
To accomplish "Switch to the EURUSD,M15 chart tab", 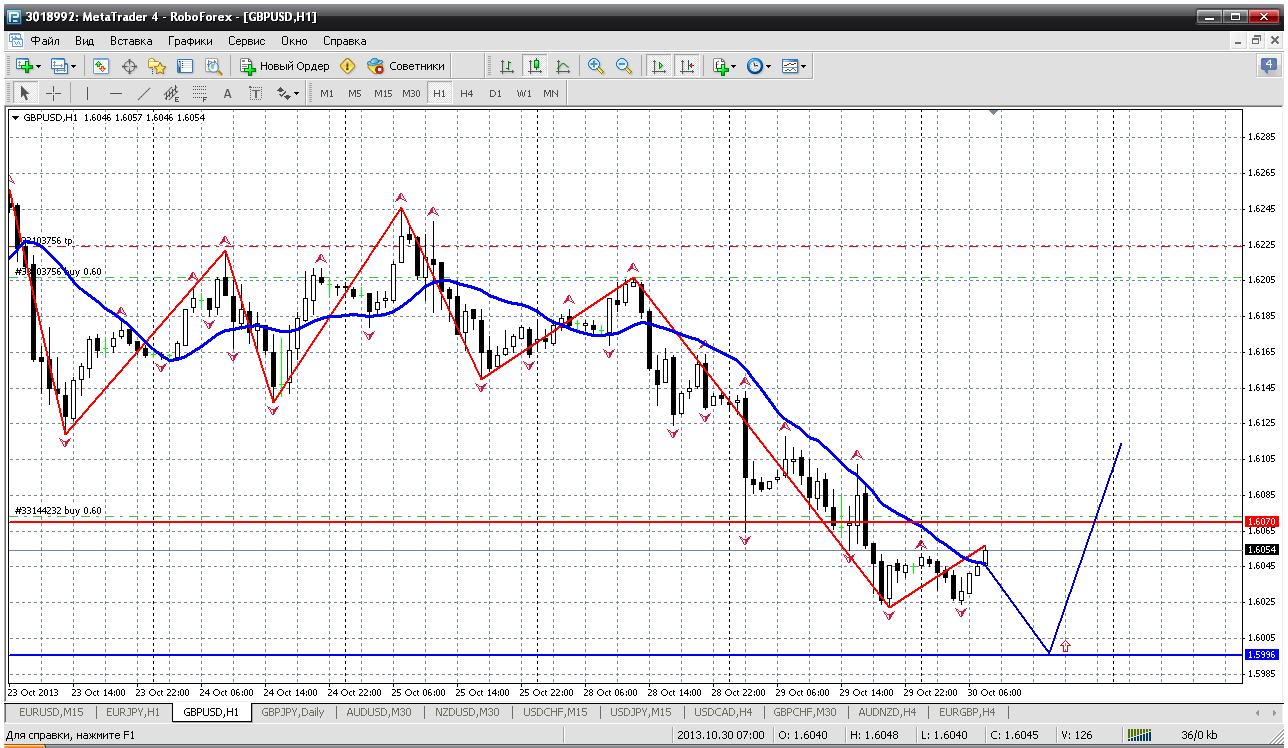I will coord(51,712).
